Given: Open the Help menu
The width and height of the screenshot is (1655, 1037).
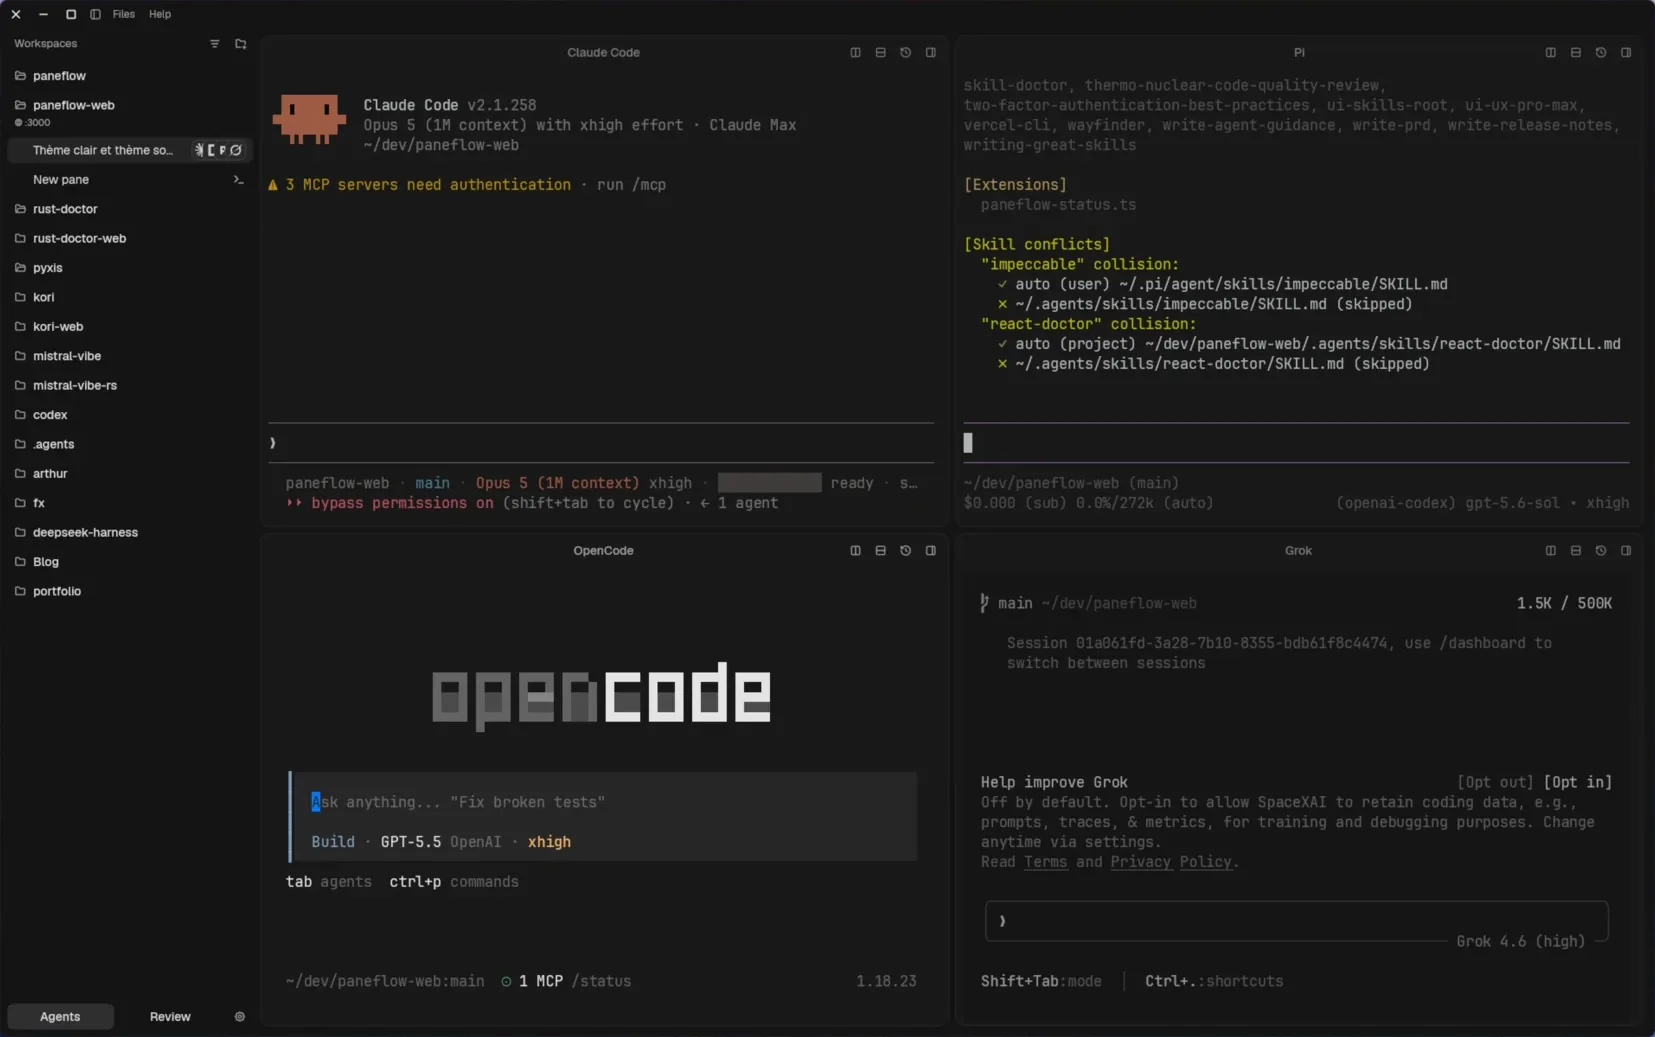Looking at the screenshot, I should pyautogui.click(x=160, y=14).
